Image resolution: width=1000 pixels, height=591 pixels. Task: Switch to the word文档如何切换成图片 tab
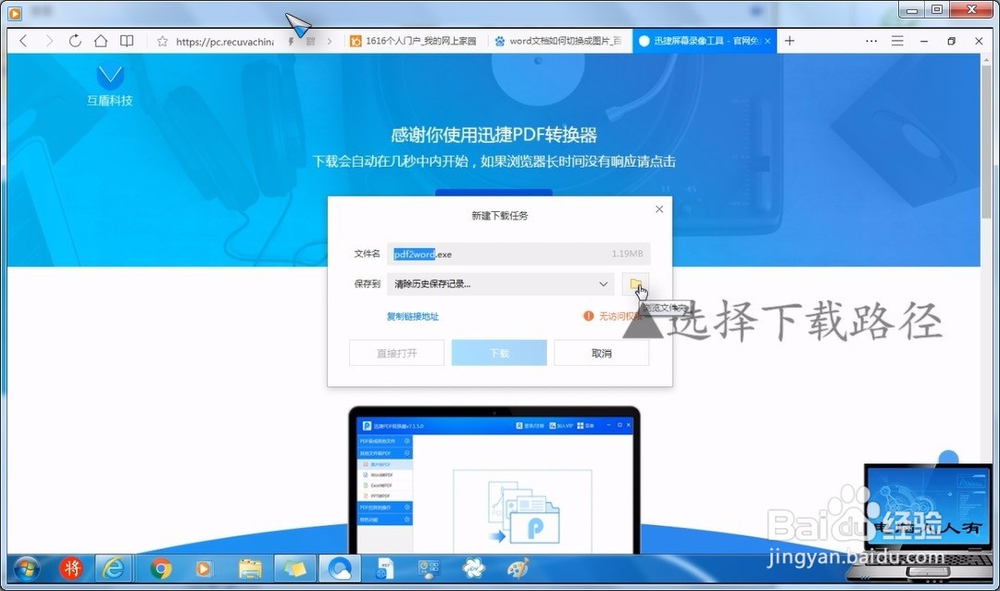559,41
